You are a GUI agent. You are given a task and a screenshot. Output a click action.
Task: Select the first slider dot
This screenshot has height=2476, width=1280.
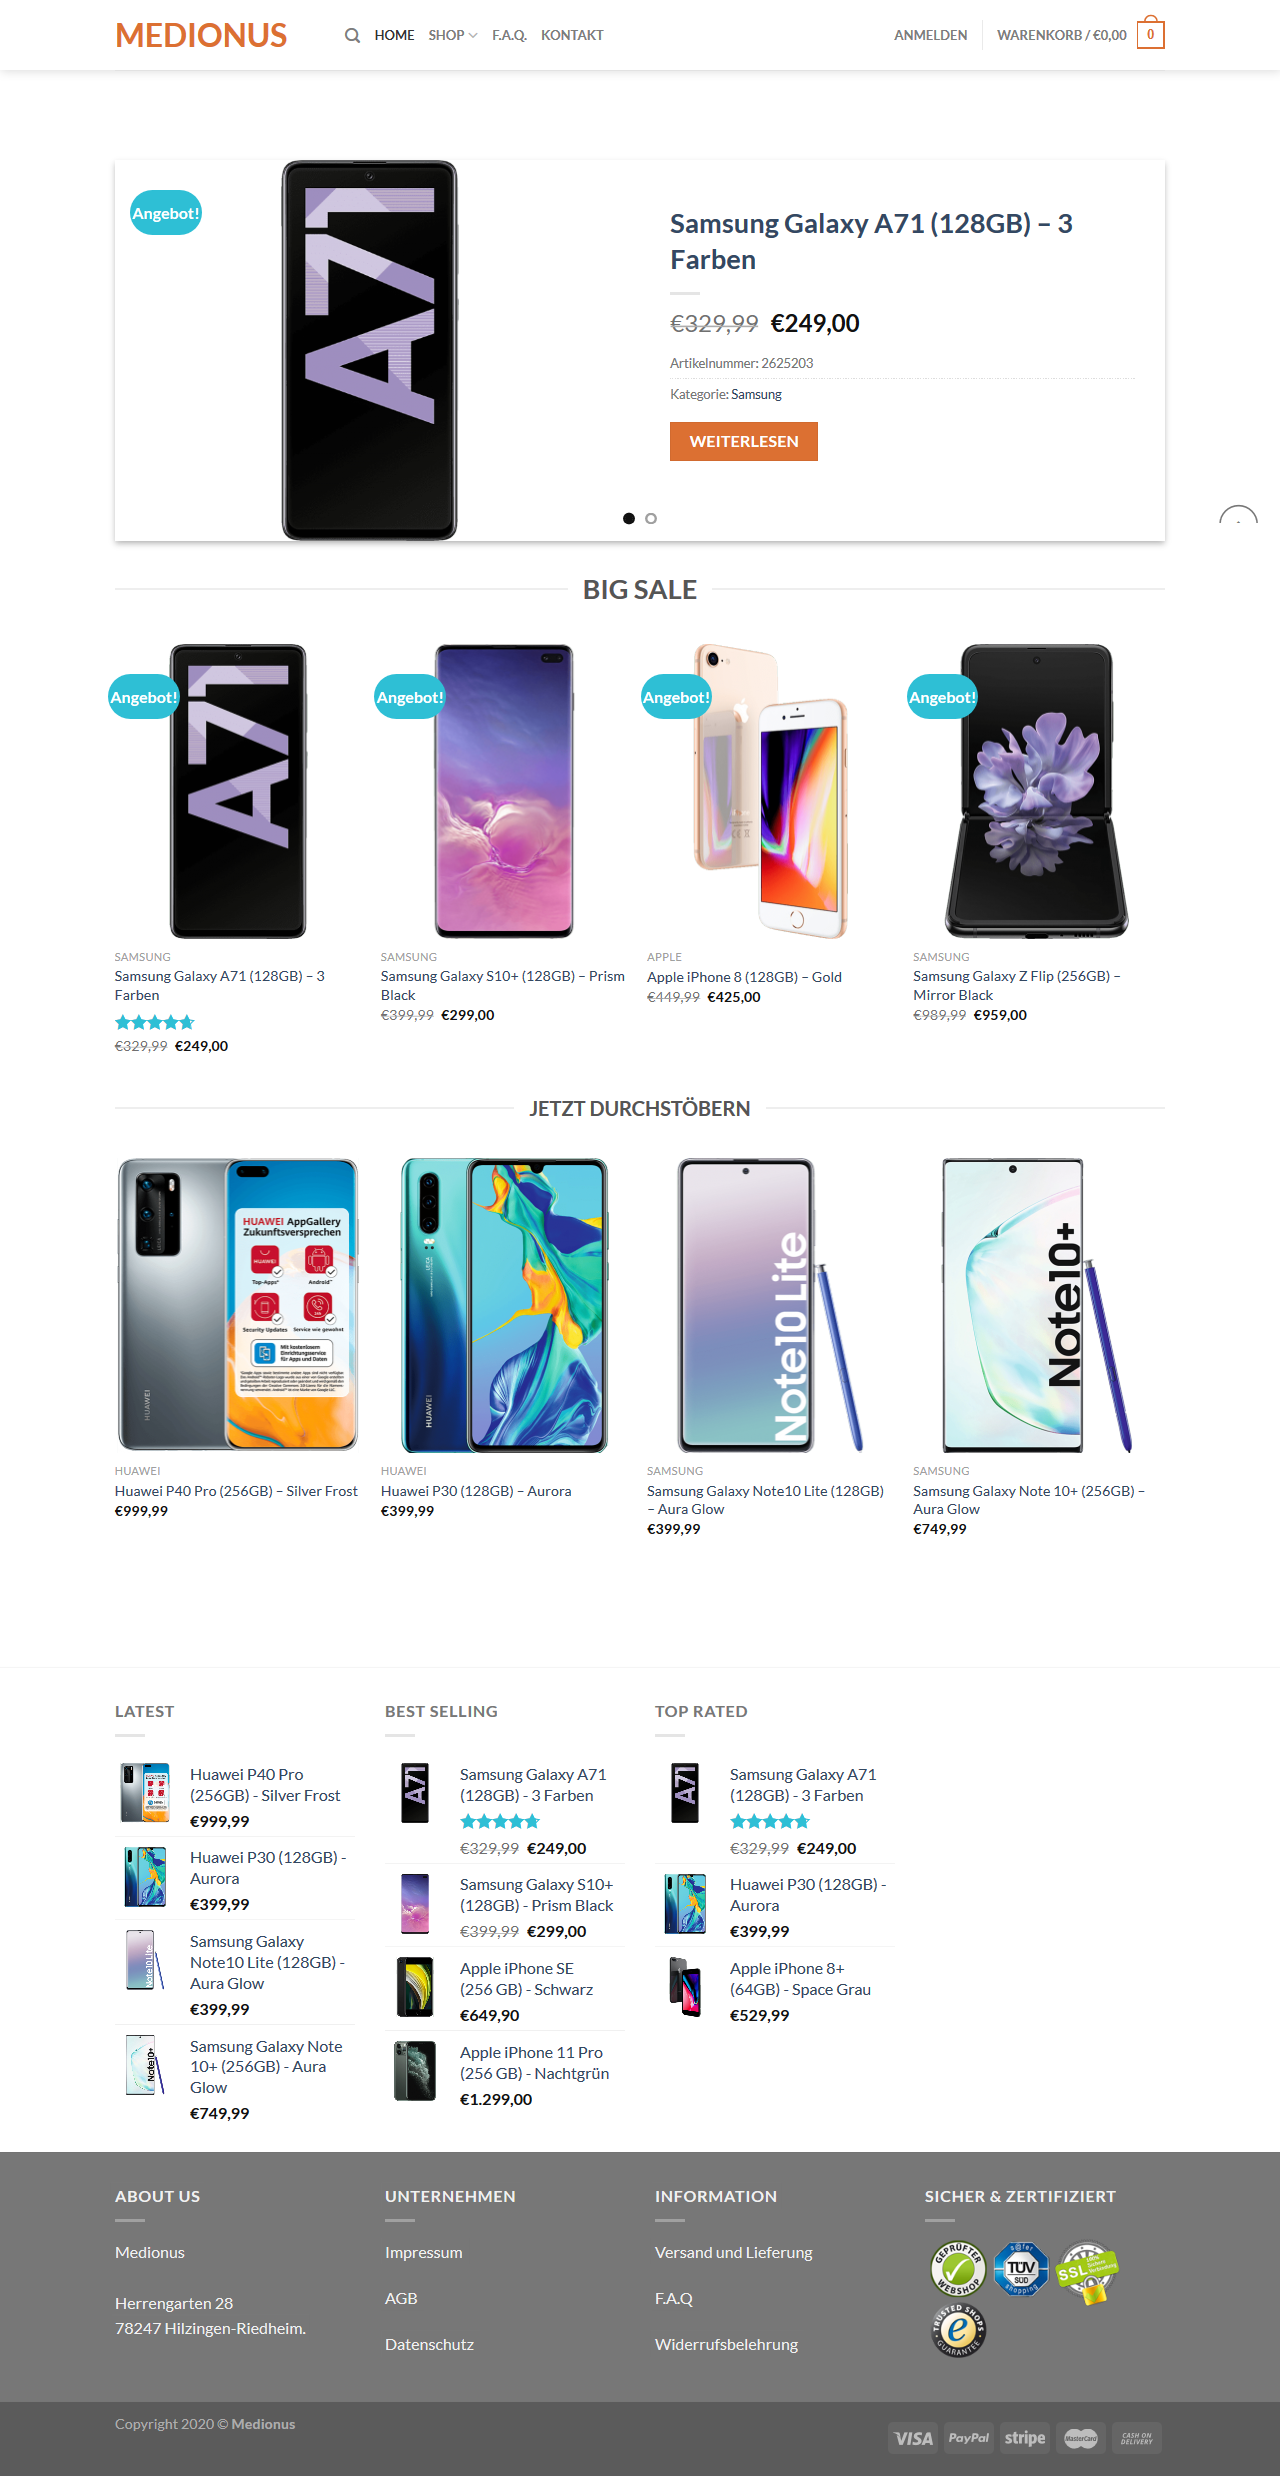[629, 518]
